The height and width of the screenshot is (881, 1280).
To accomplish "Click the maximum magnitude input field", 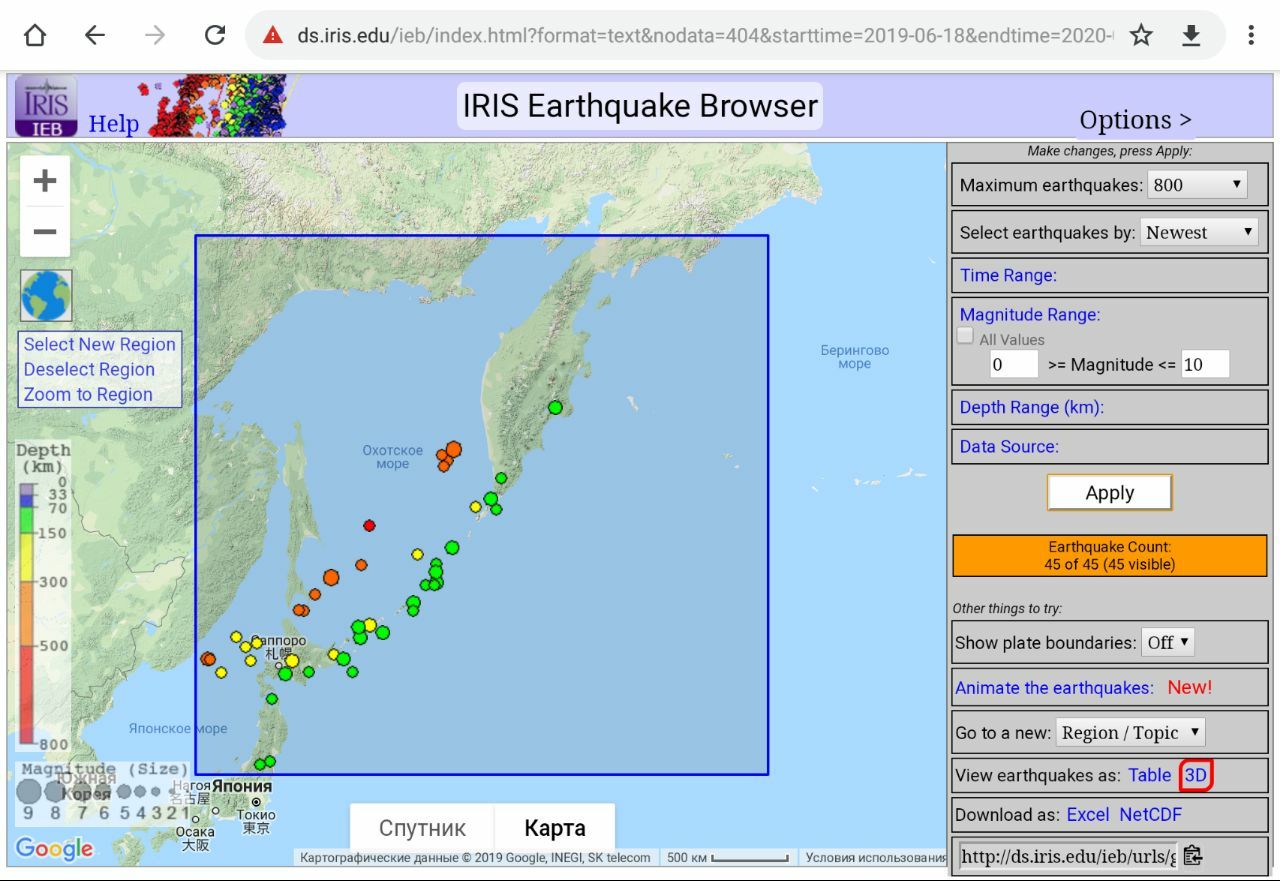I will (x=1205, y=365).
